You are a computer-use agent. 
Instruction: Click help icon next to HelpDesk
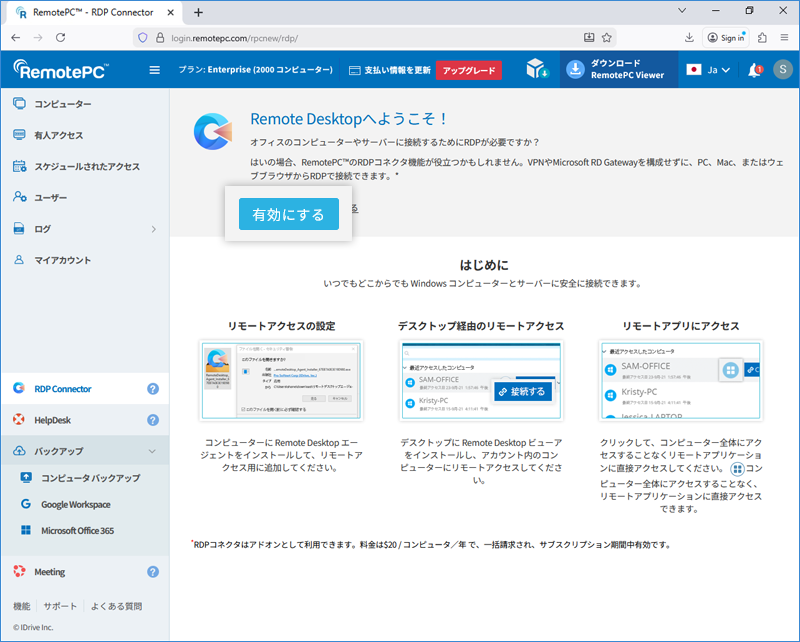click(153, 420)
